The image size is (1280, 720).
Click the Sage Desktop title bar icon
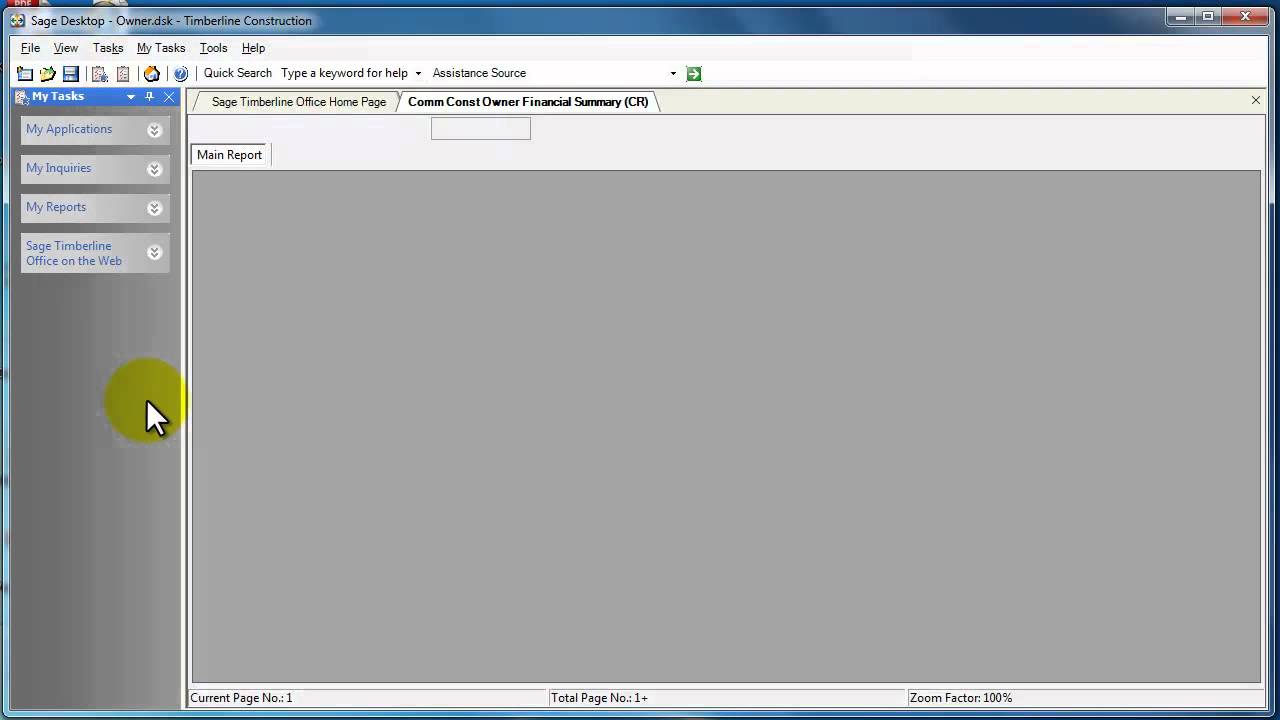[x=17, y=20]
